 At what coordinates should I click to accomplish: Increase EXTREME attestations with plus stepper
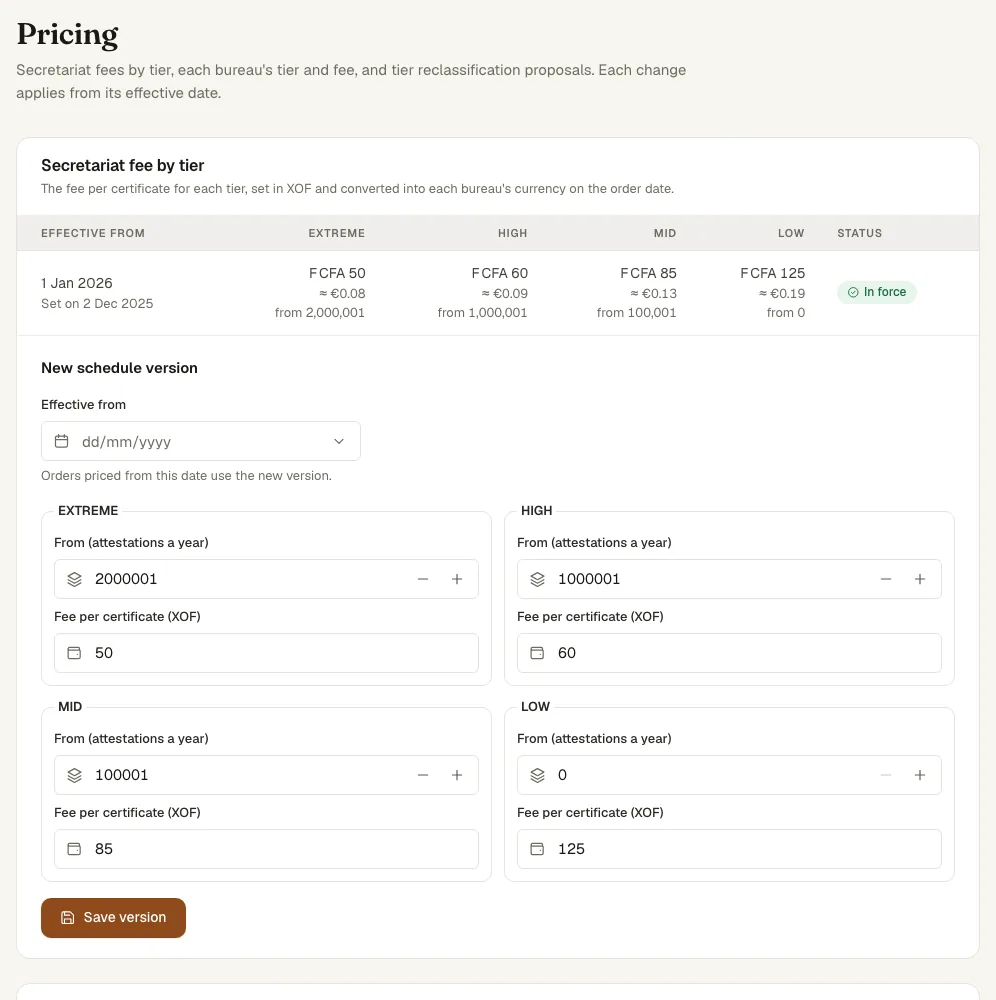[457, 579]
